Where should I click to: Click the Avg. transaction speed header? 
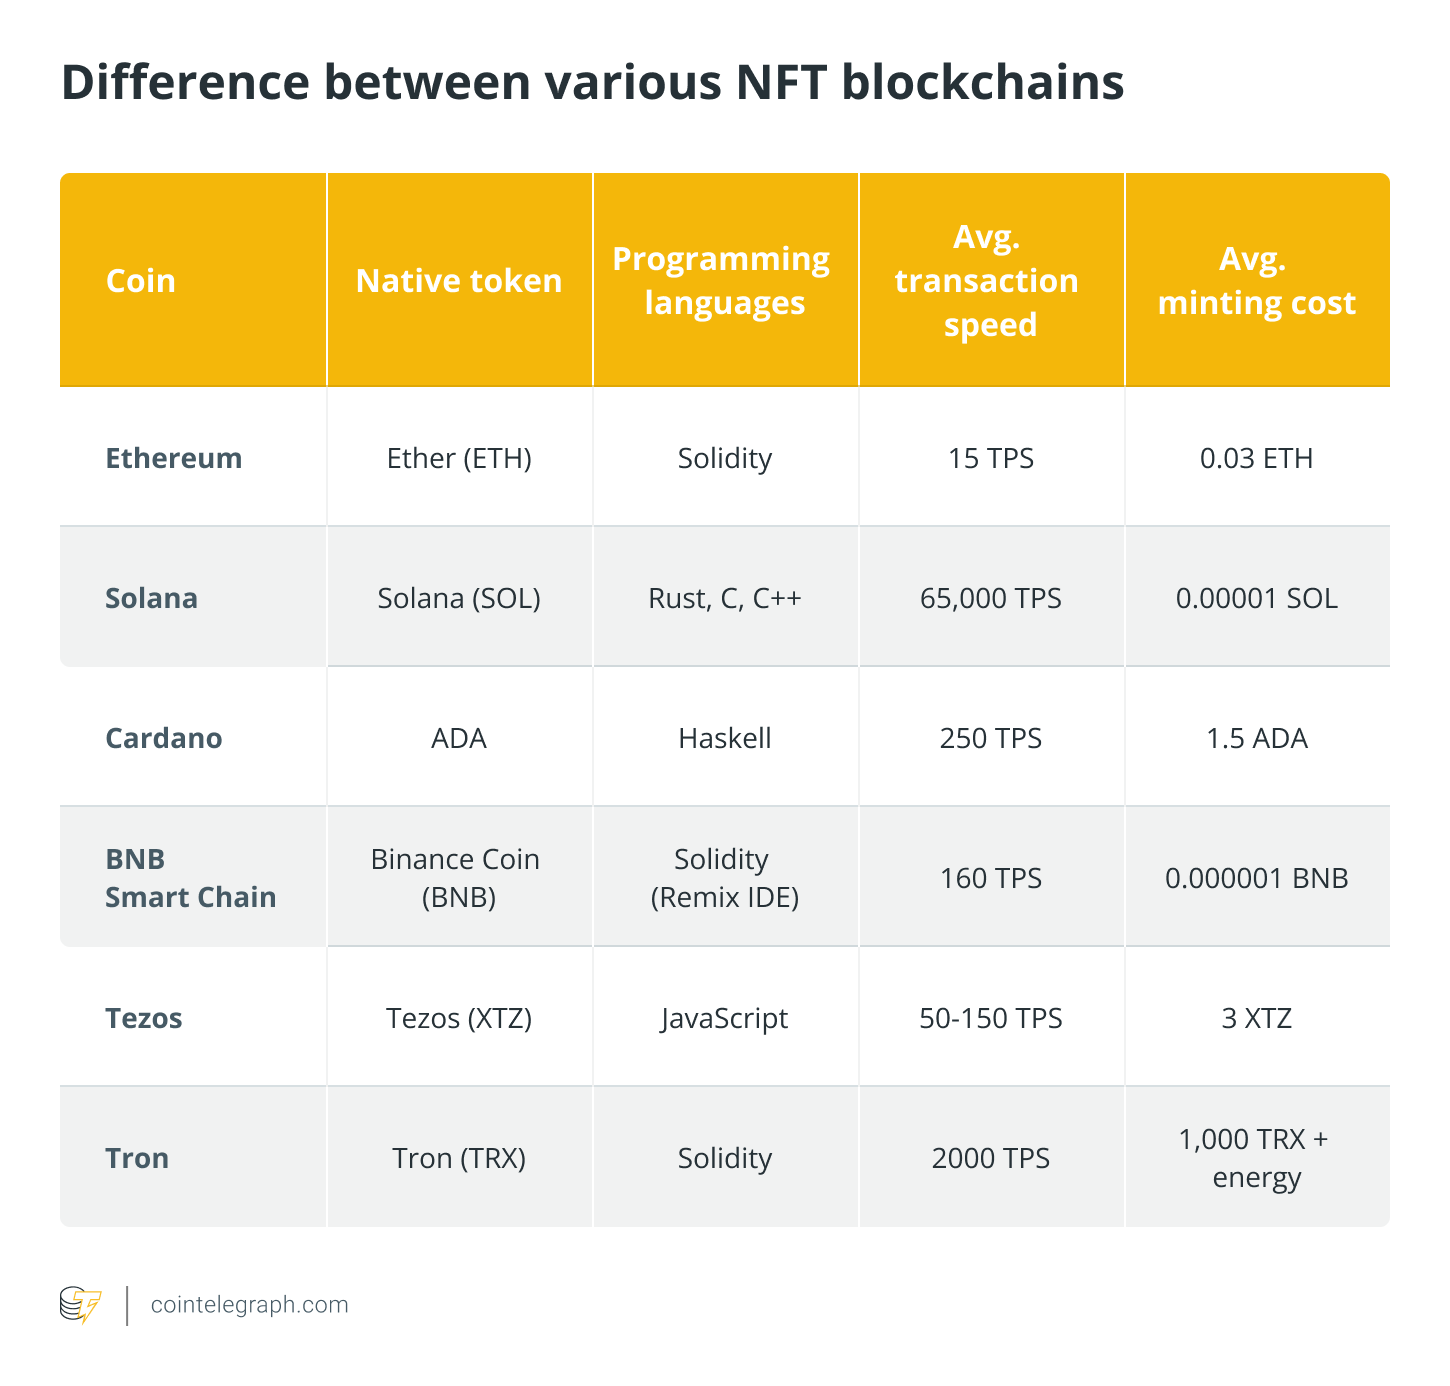pyautogui.click(x=990, y=281)
